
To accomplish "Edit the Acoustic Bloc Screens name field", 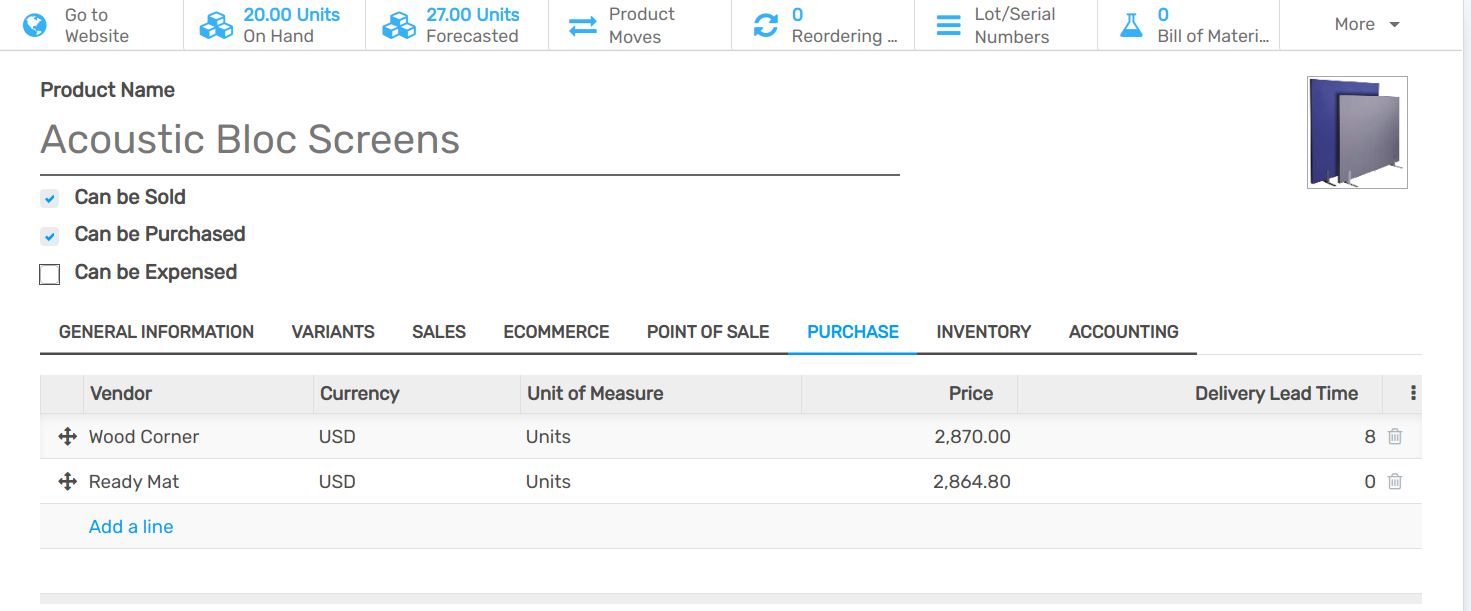I will tap(469, 140).
